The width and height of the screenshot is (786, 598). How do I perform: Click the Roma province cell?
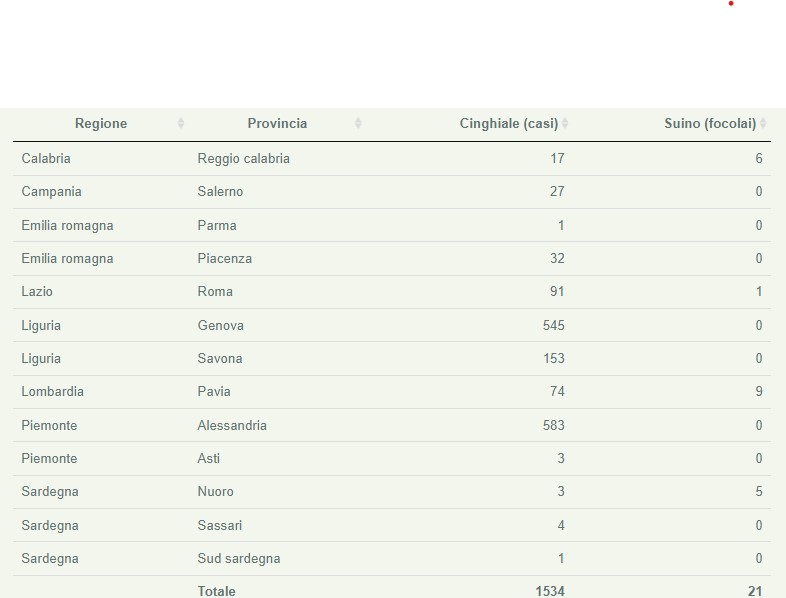[x=215, y=292]
